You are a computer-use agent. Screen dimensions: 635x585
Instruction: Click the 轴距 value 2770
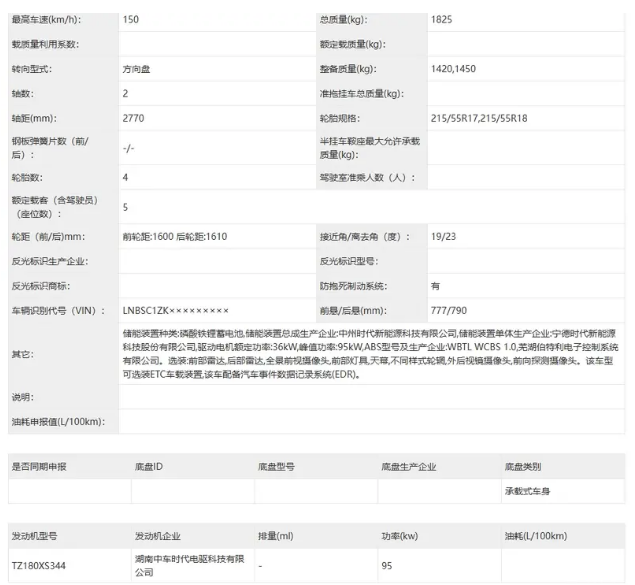[134, 117]
